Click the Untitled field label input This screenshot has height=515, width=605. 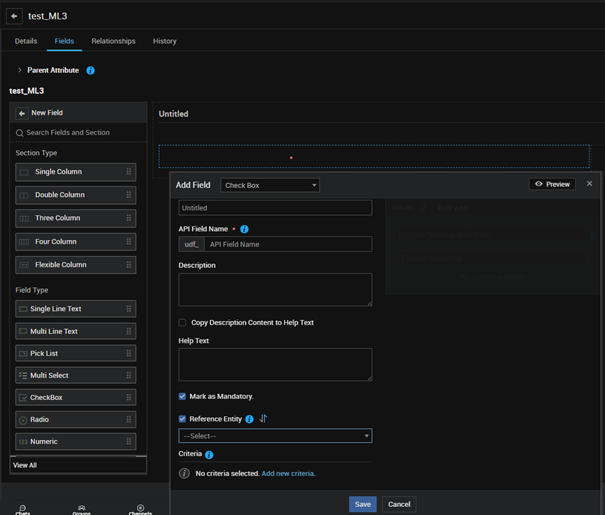[x=275, y=208]
